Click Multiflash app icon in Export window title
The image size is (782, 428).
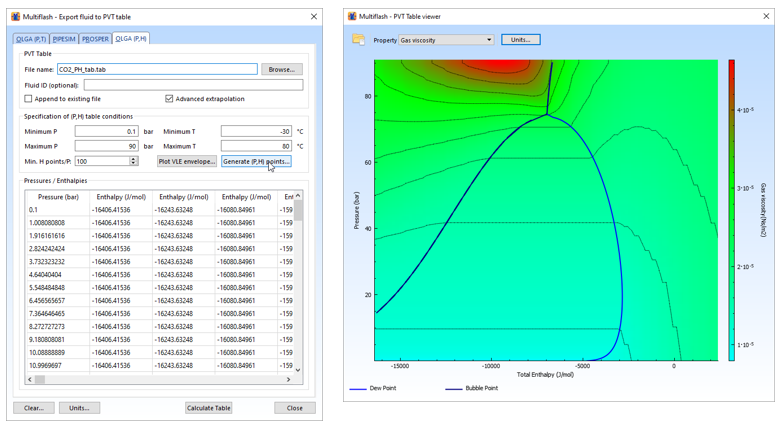pyautogui.click(x=16, y=16)
